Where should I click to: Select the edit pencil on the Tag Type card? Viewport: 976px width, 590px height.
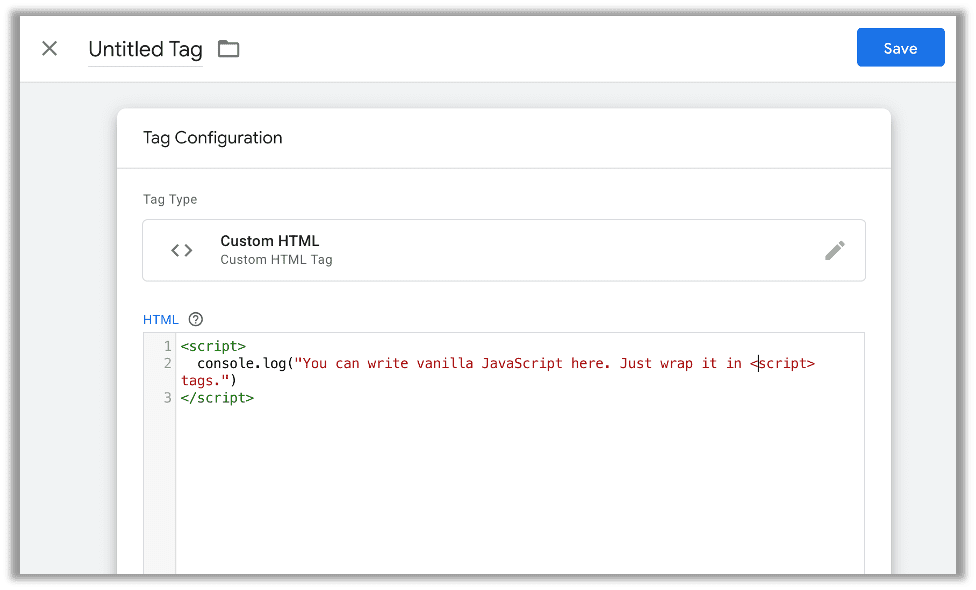pos(835,250)
